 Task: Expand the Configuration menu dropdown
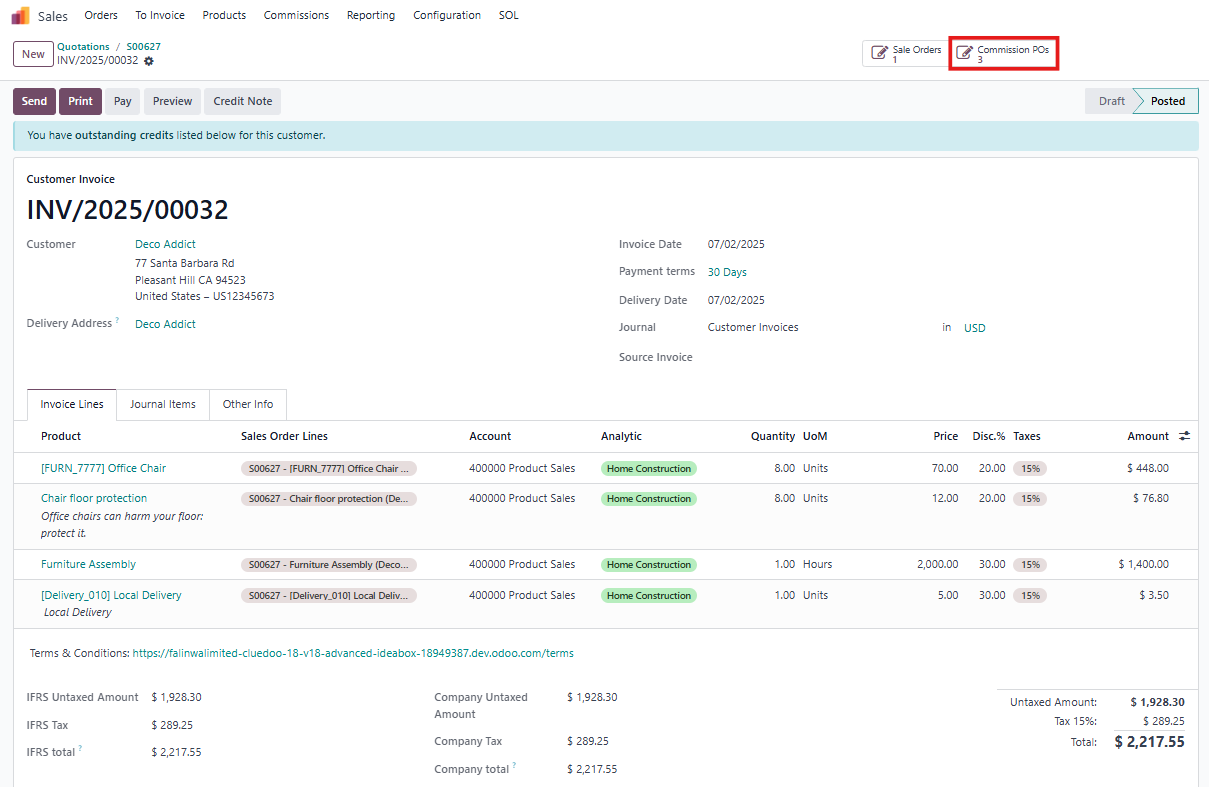(x=446, y=15)
